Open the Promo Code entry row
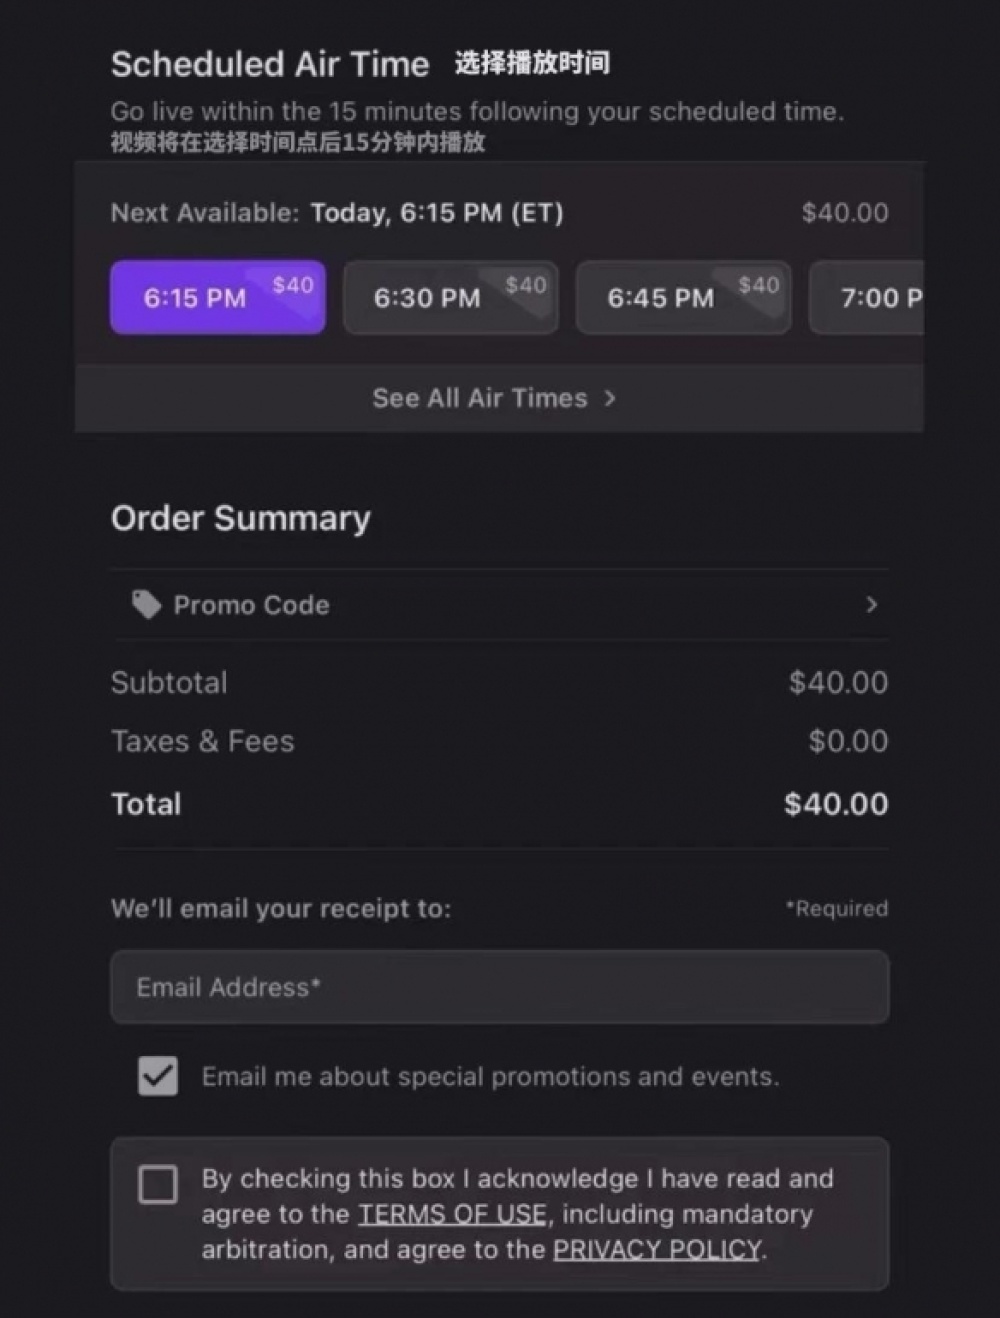Viewport: 1000px width, 1318px height. coord(500,604)
